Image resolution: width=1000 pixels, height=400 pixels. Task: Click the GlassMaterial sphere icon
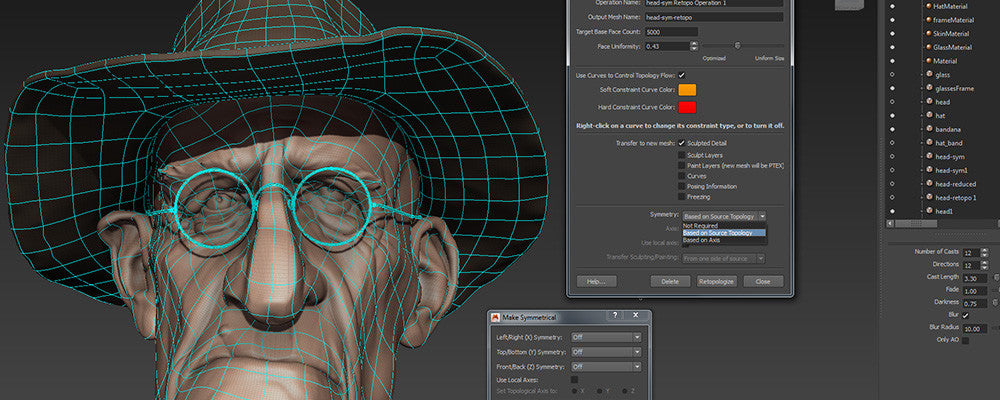(x=927, y=47)
